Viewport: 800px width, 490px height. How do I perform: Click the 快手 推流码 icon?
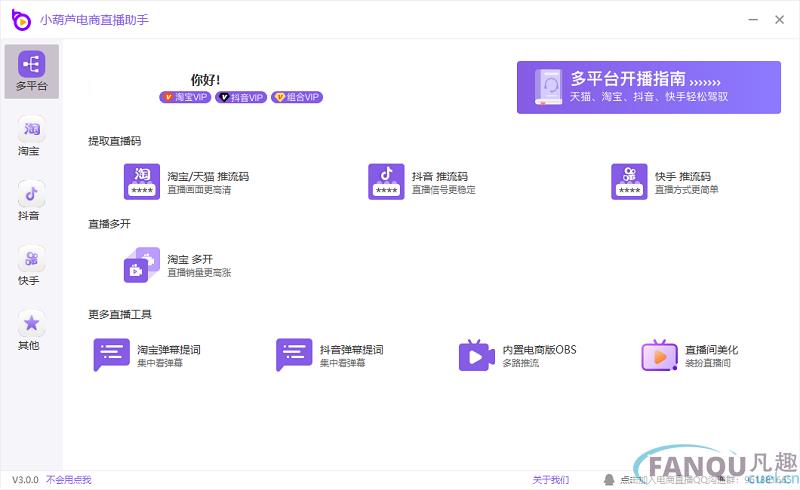point(629,182)
